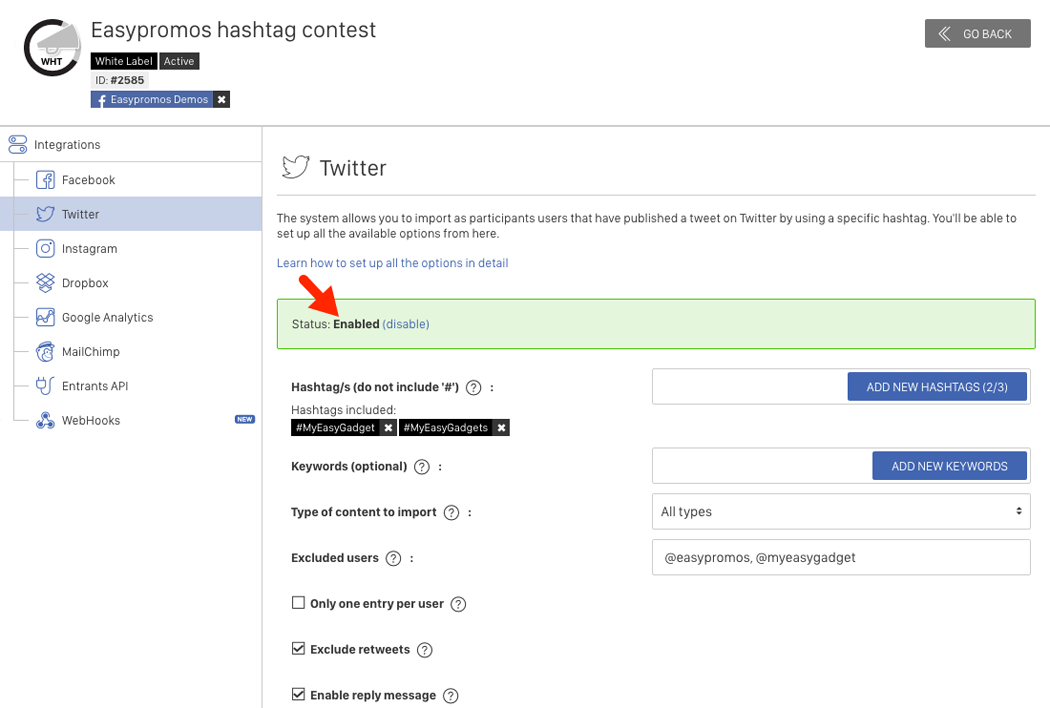Click the Easypromos hashtag contest title
Screen dimensions: 1050x708
[x=233, y=31]
